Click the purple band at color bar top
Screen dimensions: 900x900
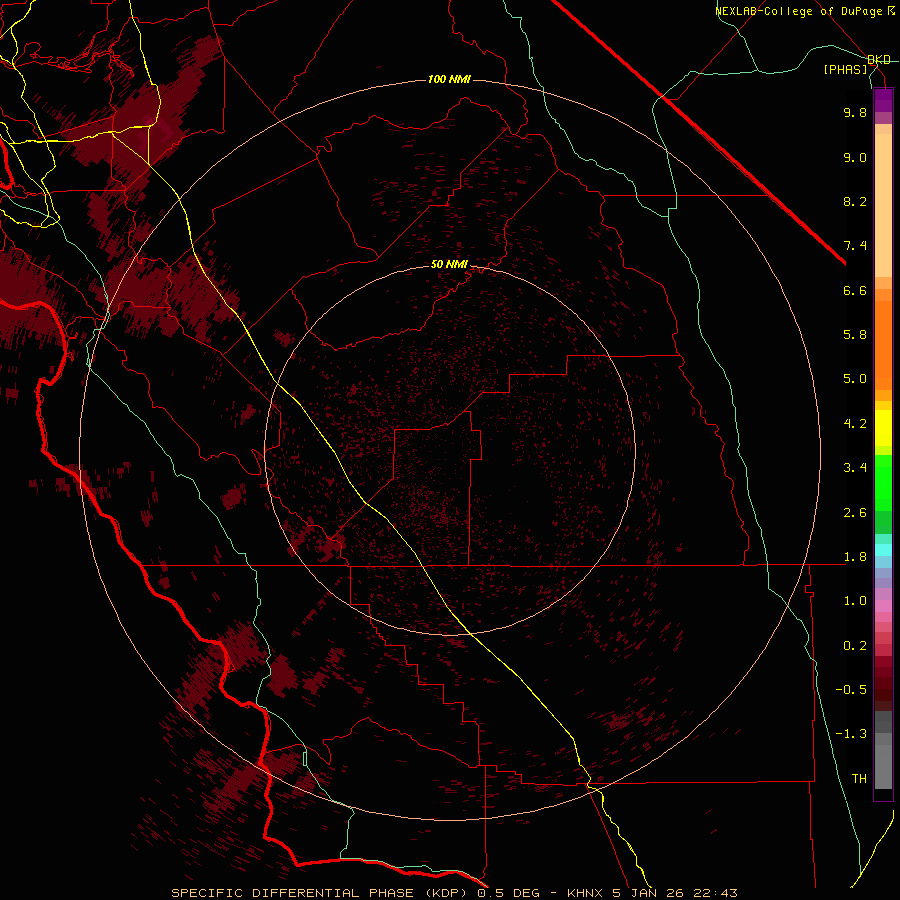point(883,100)
